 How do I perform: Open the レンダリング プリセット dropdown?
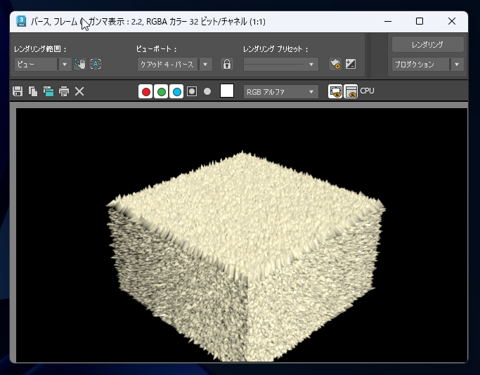tap(281, 64)
